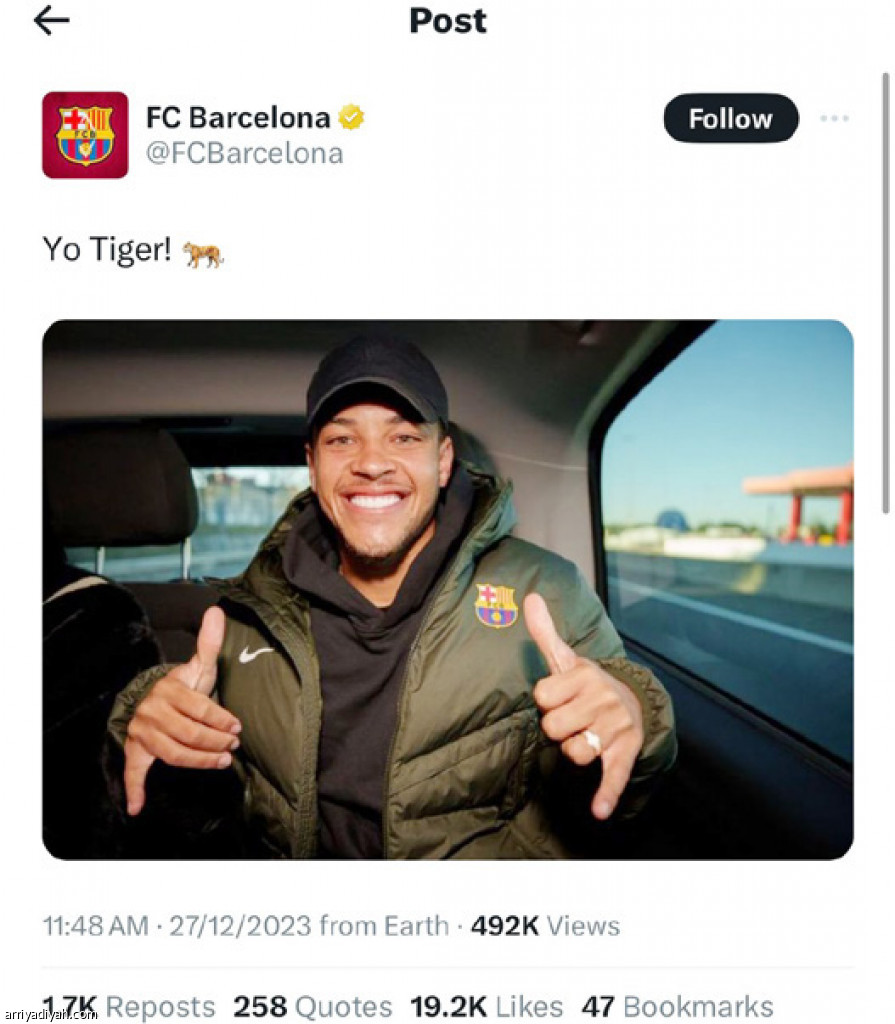Viewport: 895px width, 1024px height.
Task: Show the 1.7K Reposts list
Action: pyautogui.click(x=128, y=1006)
